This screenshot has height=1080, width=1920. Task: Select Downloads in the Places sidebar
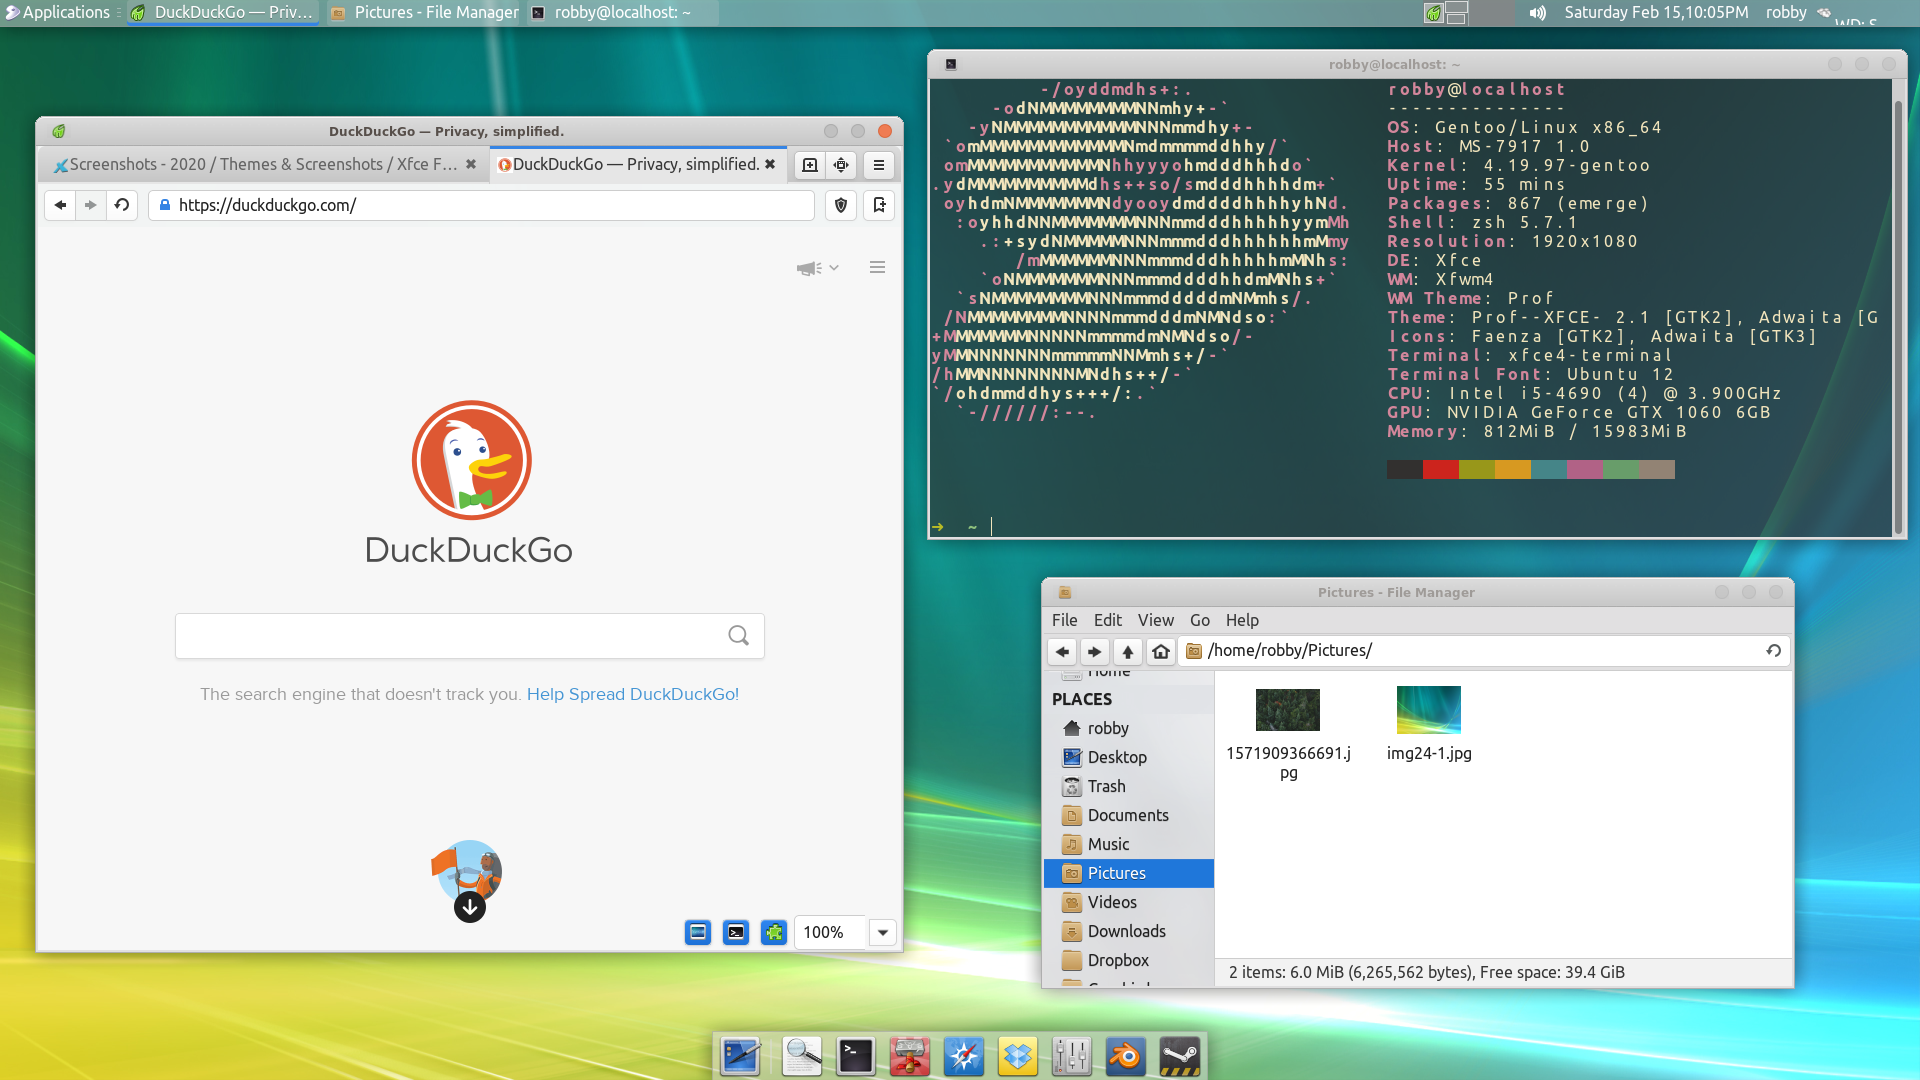point(1128,931)
